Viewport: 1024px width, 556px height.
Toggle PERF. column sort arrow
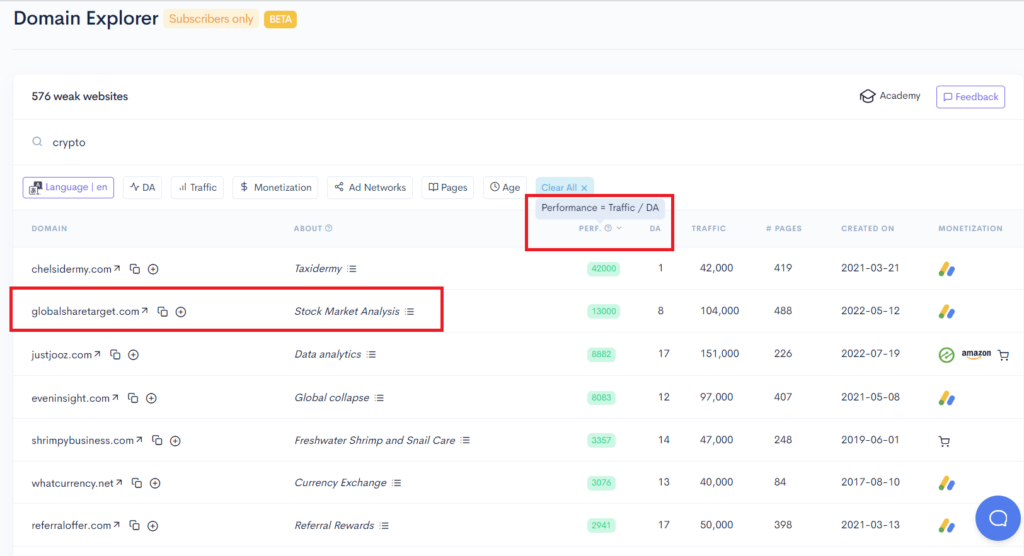click(x=619, y=228)
